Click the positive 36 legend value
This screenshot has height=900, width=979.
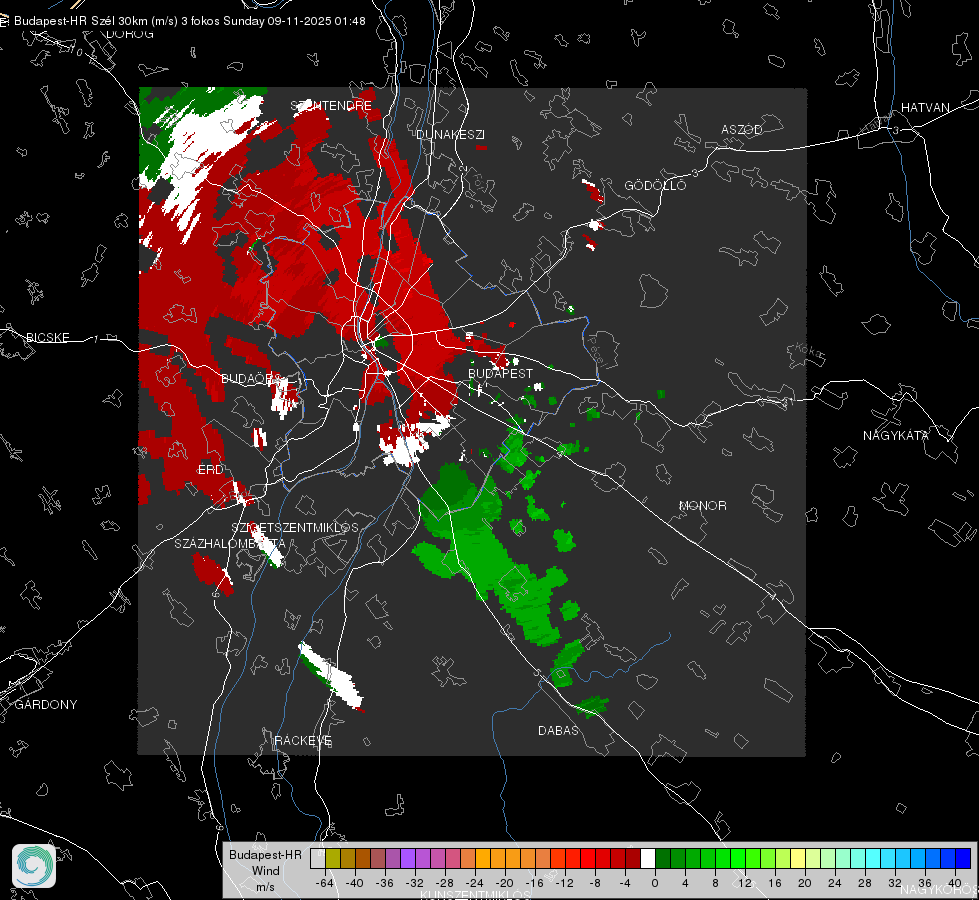(x=925, y=883)
